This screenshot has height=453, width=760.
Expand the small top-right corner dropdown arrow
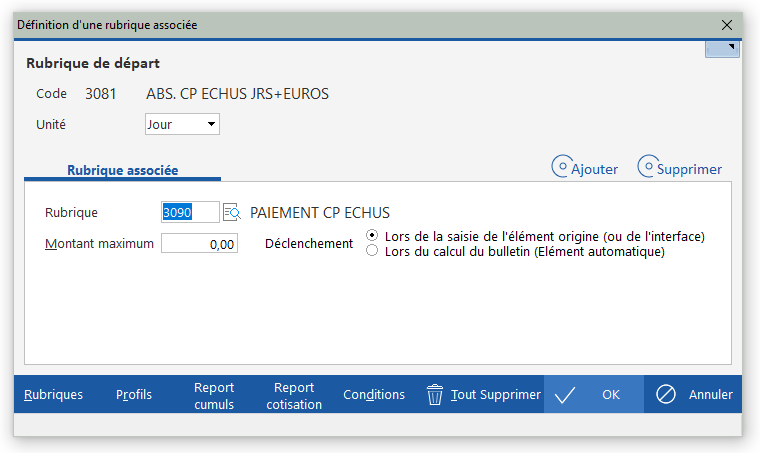point(722,49)
